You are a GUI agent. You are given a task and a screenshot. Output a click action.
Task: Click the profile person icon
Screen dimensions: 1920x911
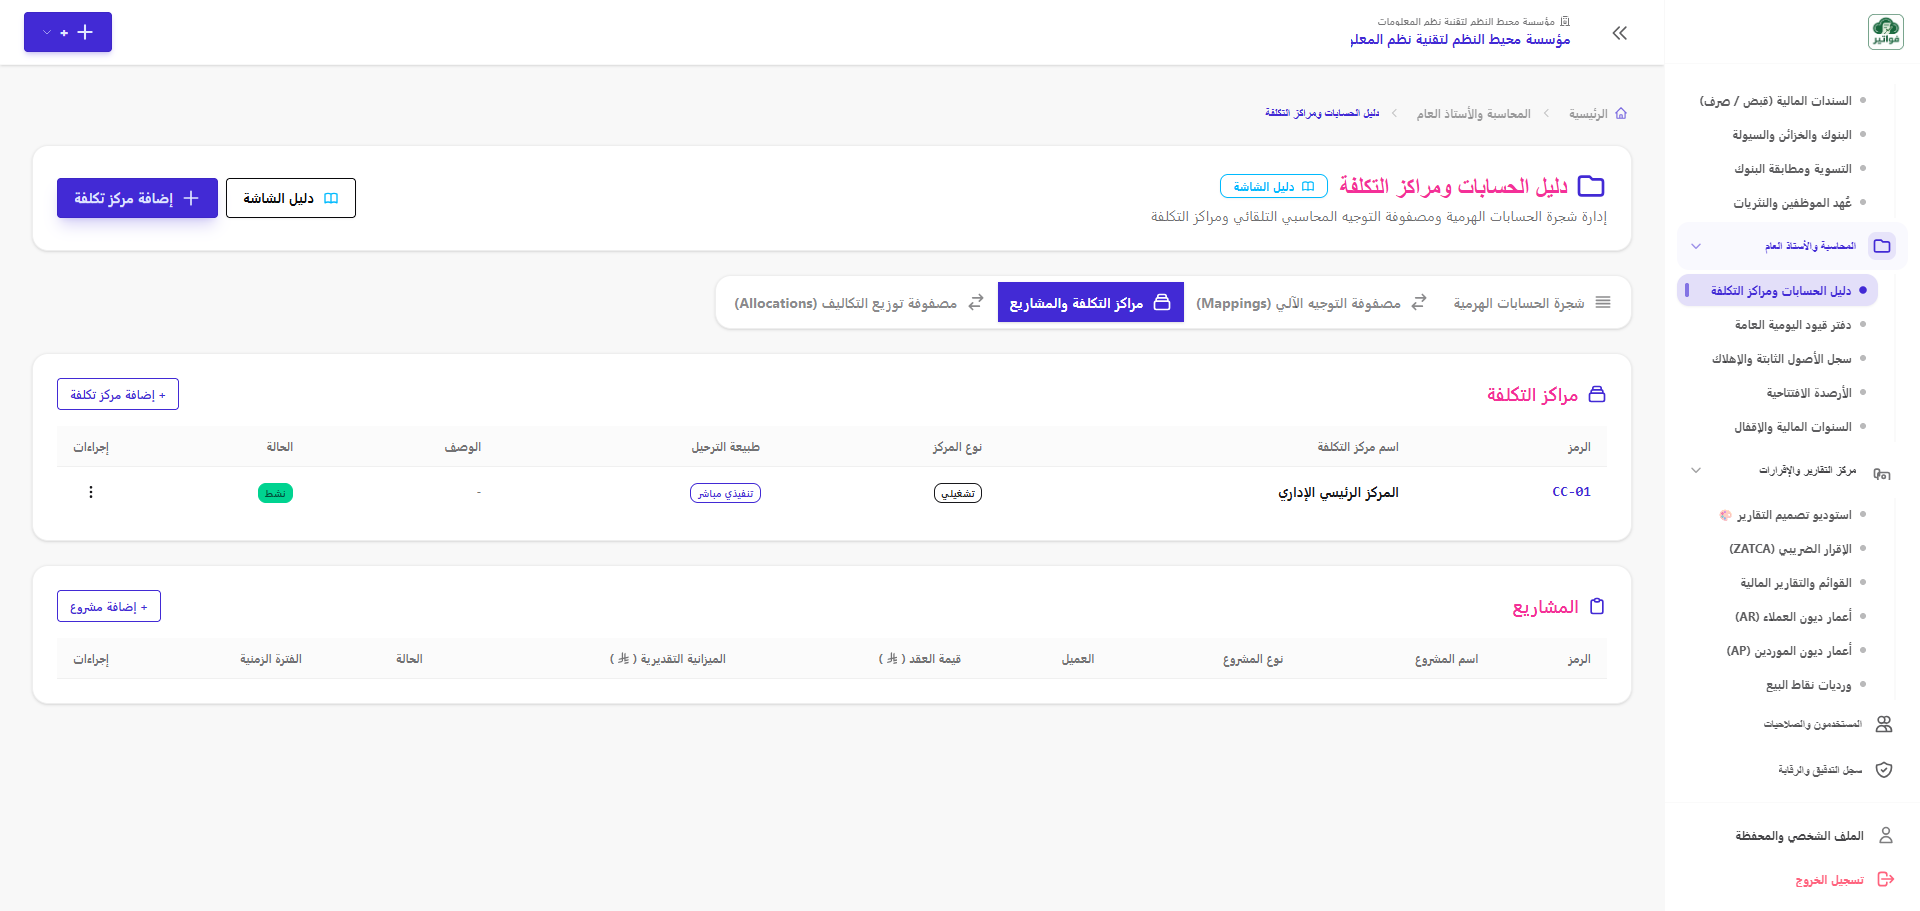pyautogui.click(x=1886, y=835)
